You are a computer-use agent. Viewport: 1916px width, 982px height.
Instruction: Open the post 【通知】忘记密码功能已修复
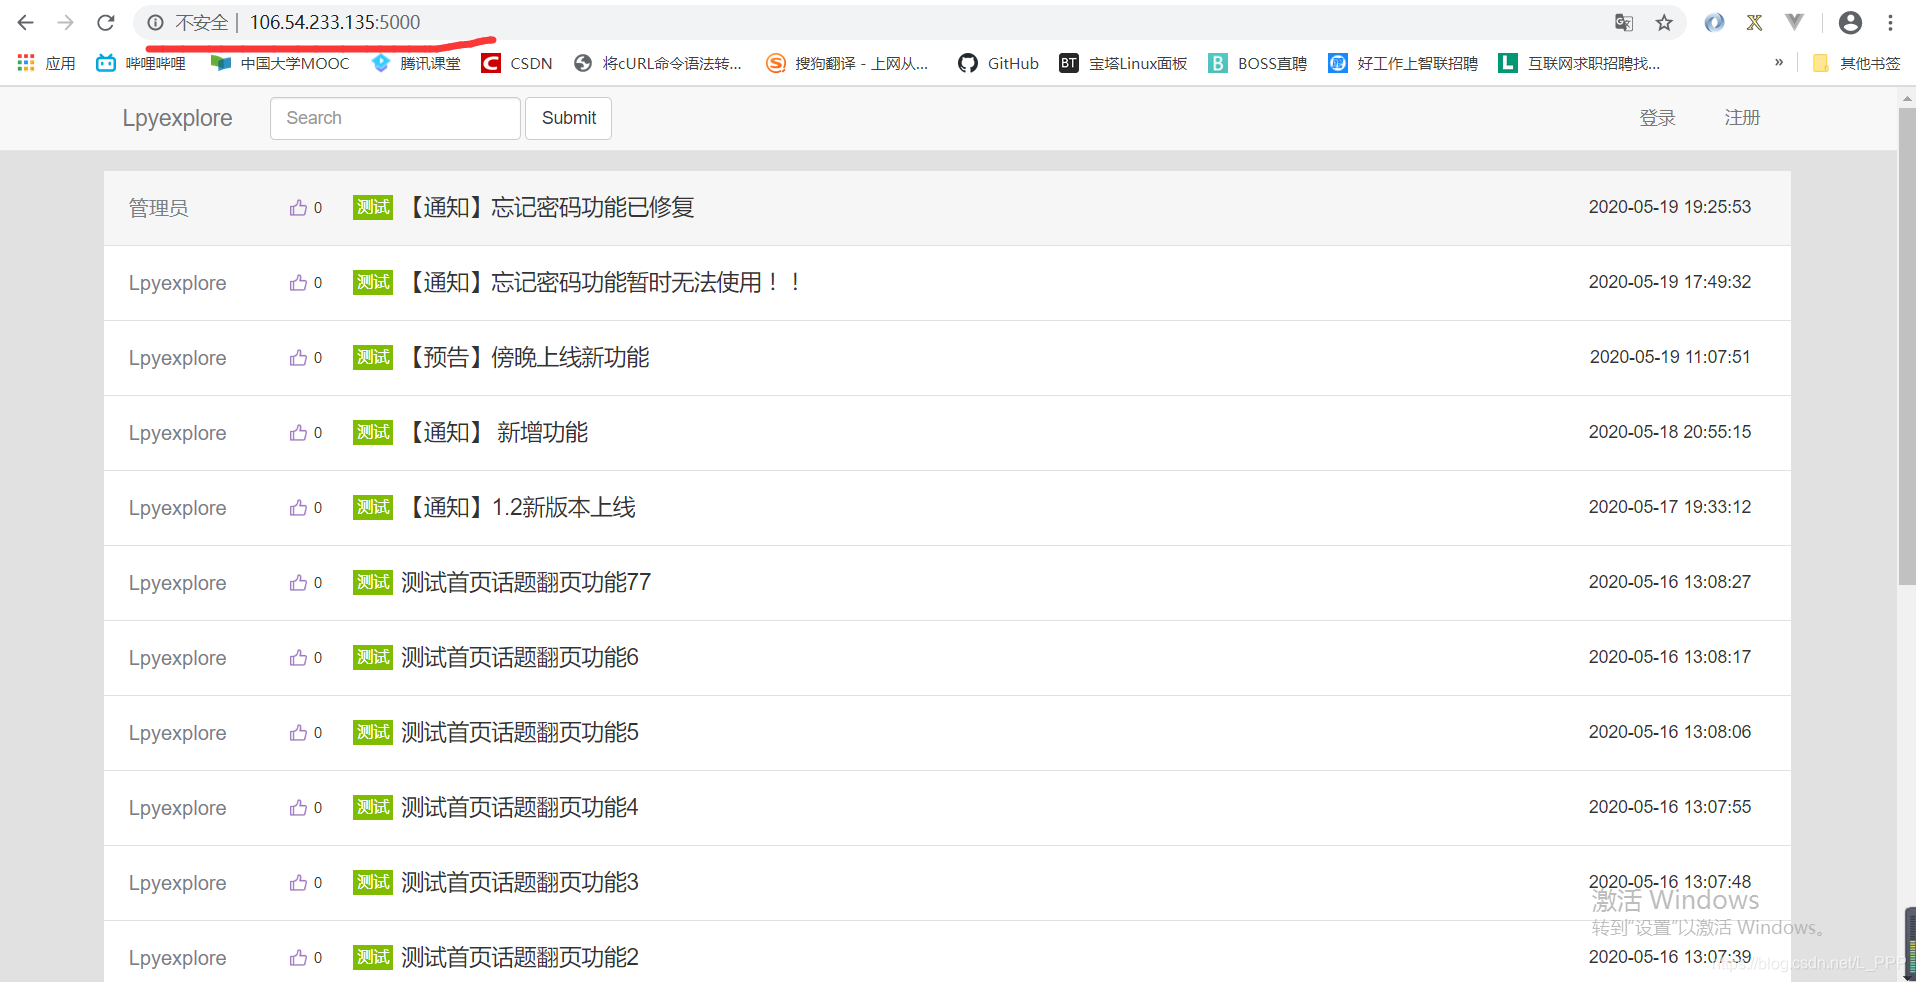pyautogui.click(x=549, y=207)
